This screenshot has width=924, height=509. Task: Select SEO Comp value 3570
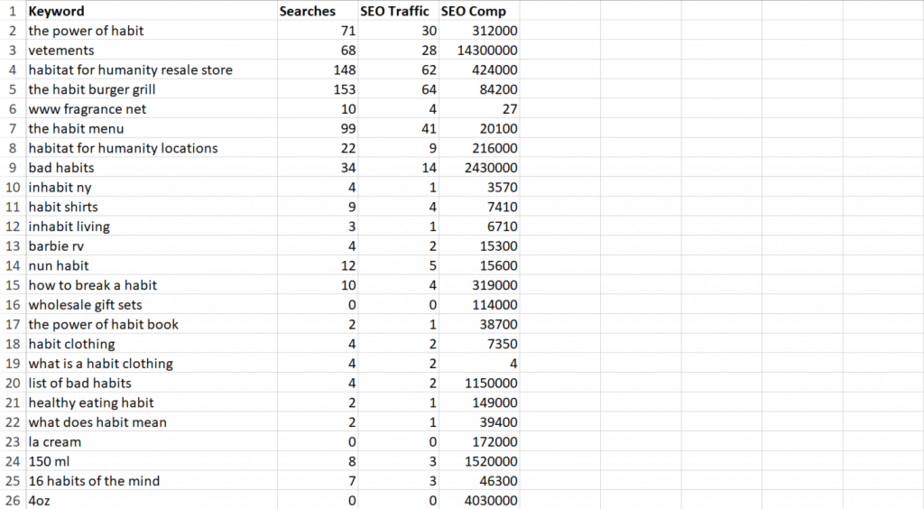click(x=479, y=187)
